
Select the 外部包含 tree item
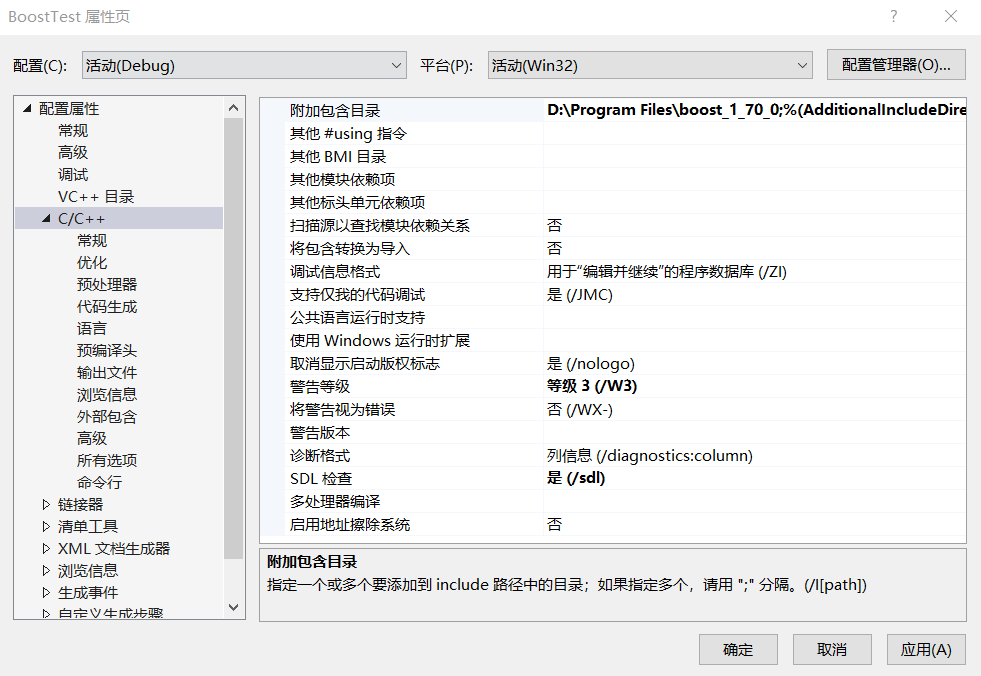(107, 416)
